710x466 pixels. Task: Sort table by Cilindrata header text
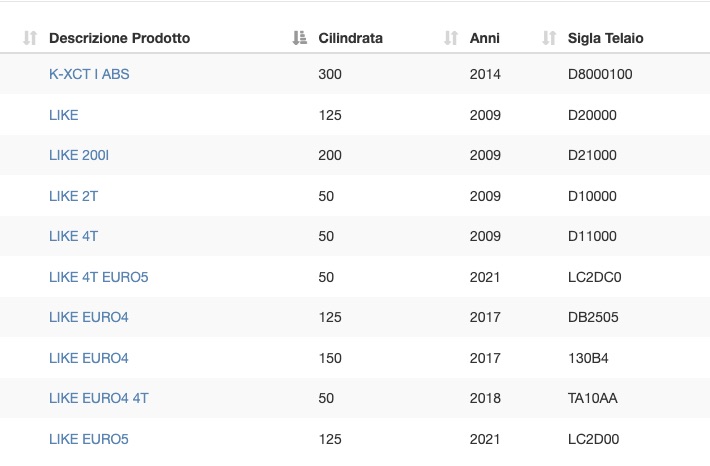tap(350, 38)
